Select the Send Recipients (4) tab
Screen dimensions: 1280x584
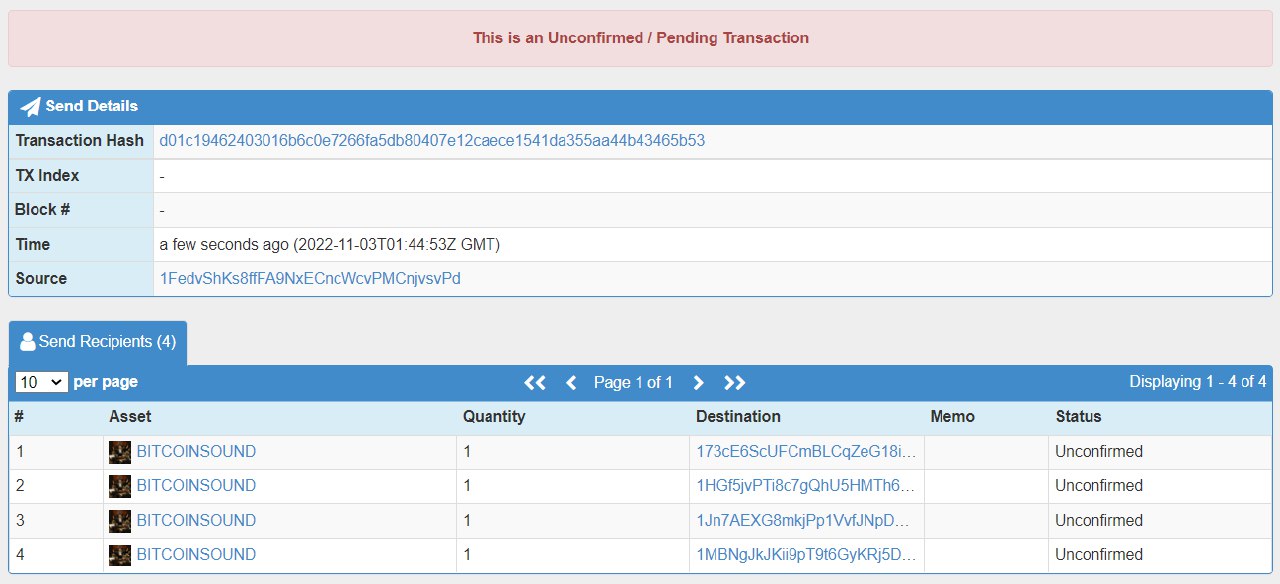click(98, 342)
